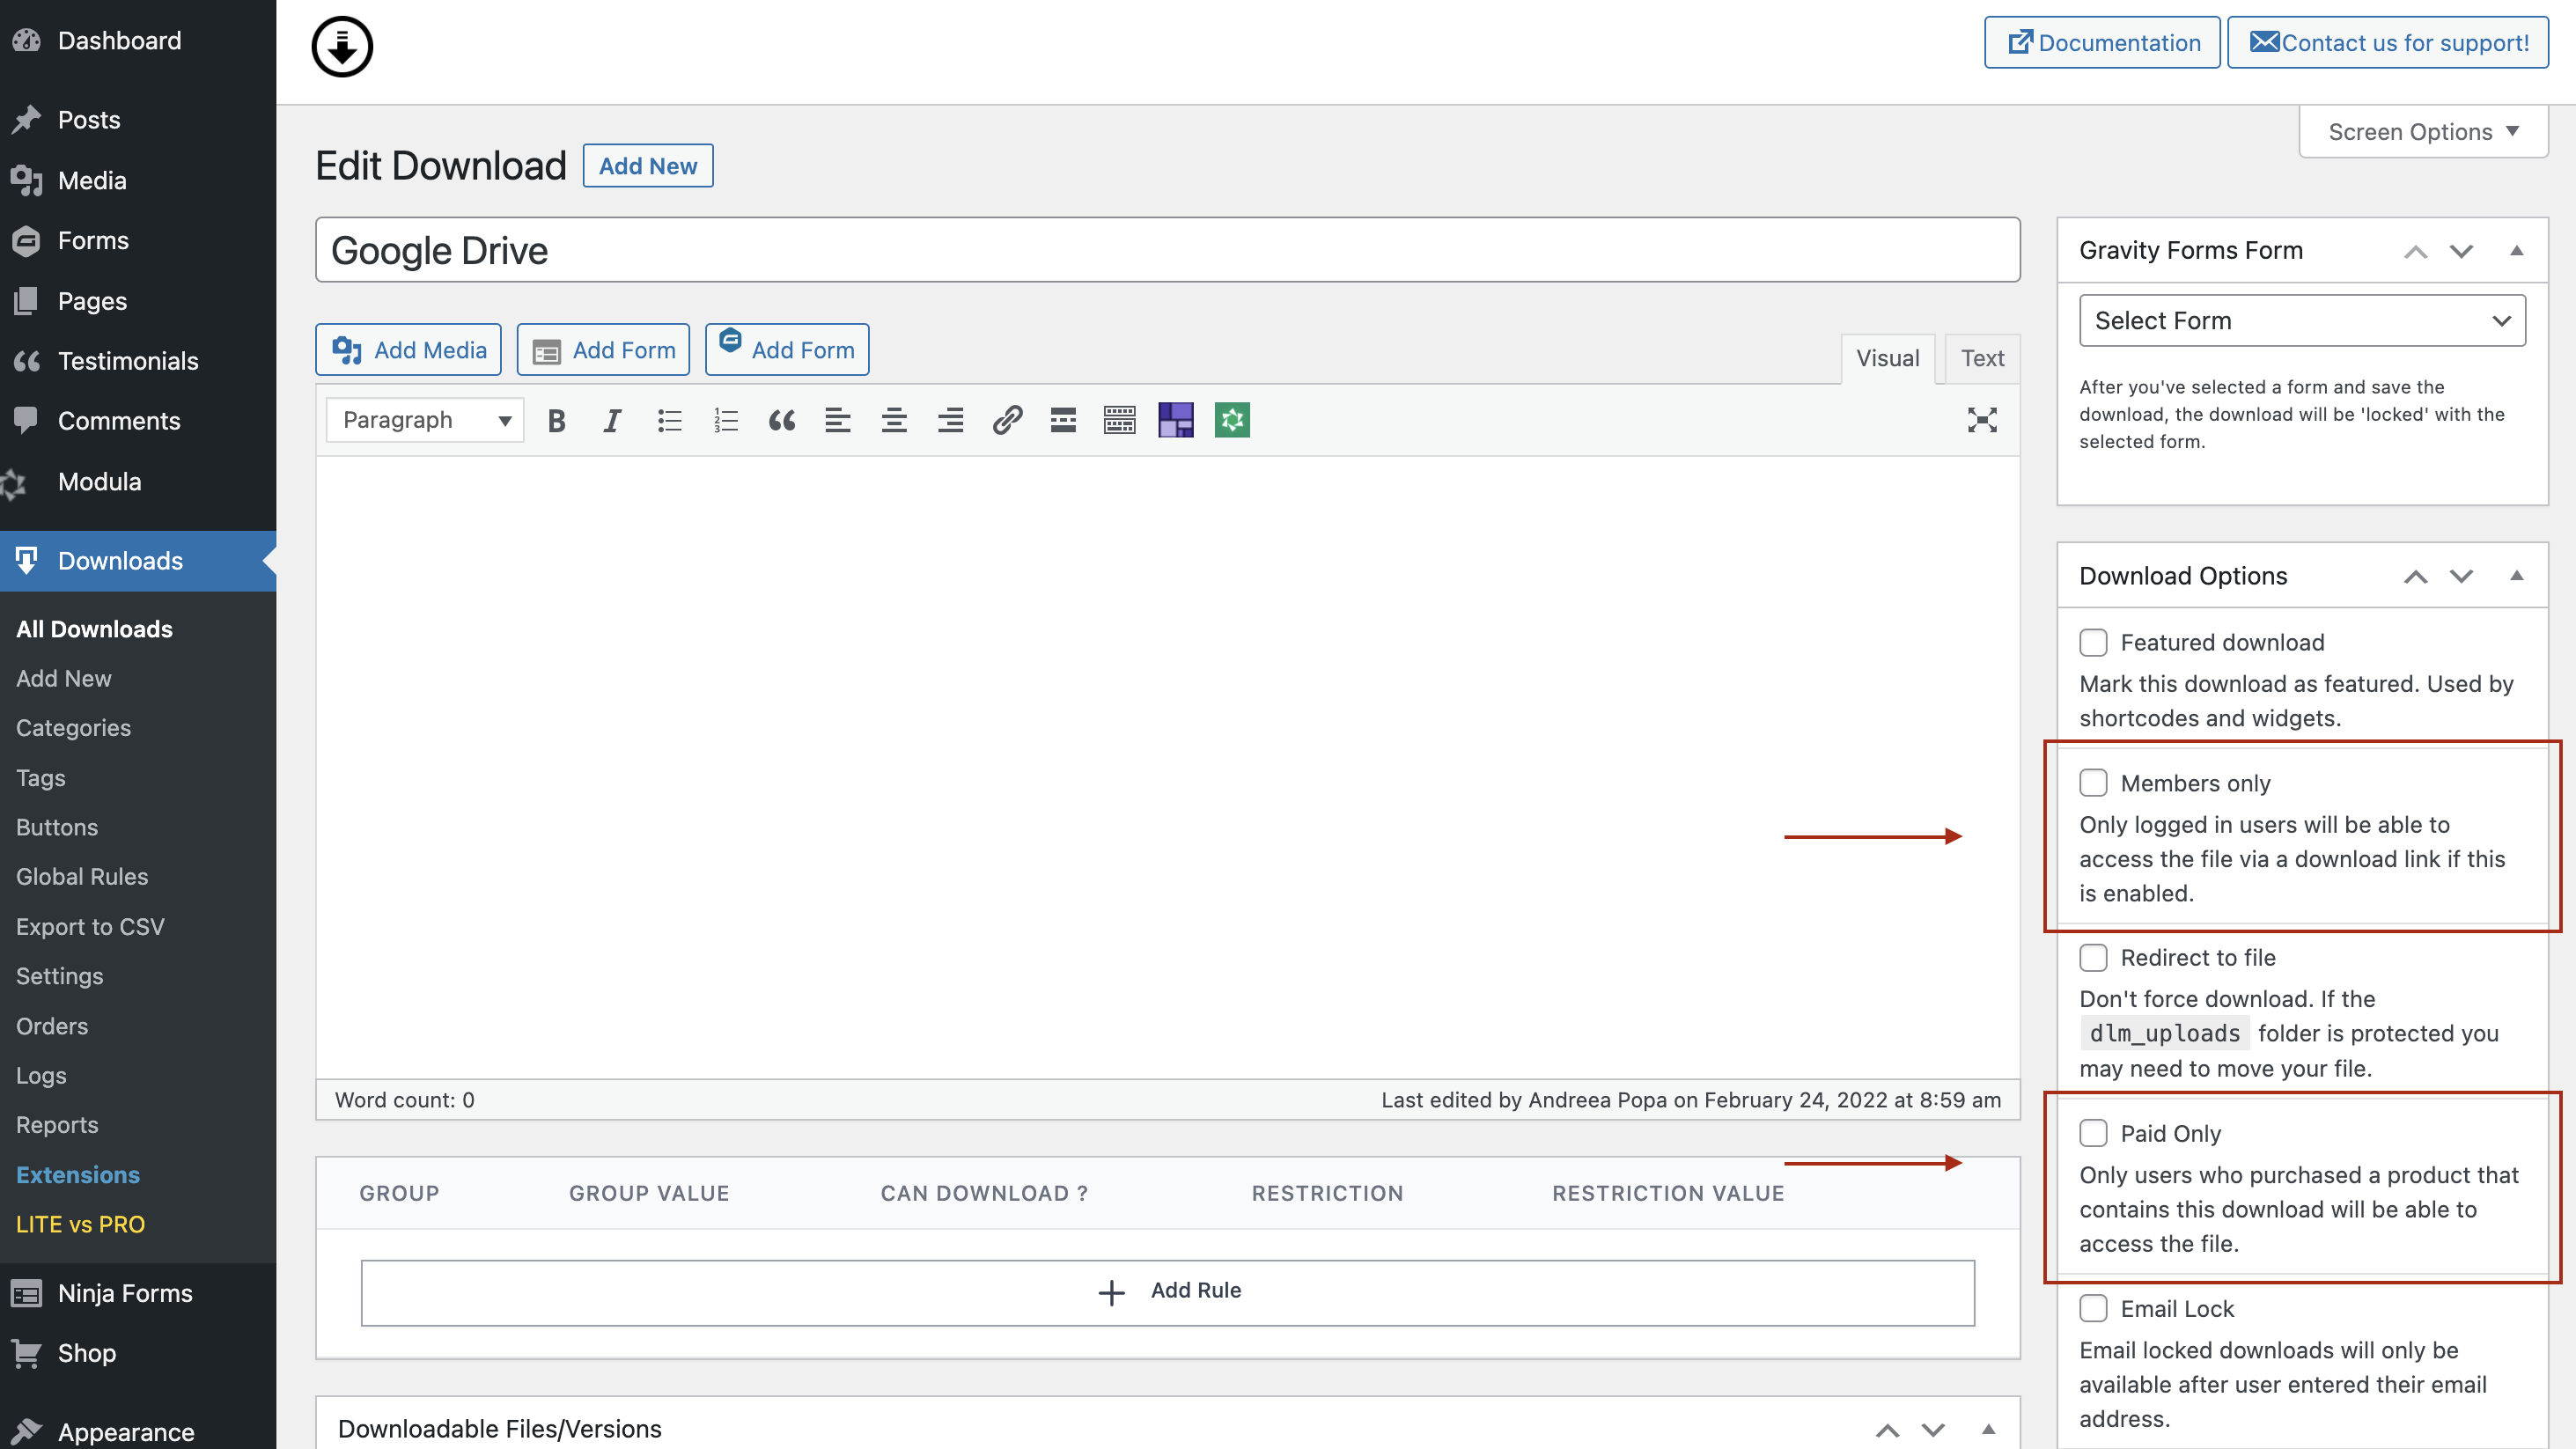Enable the Members only checkbox
Viewport: 2576px width, 1449px height.
coord(2093,782)
